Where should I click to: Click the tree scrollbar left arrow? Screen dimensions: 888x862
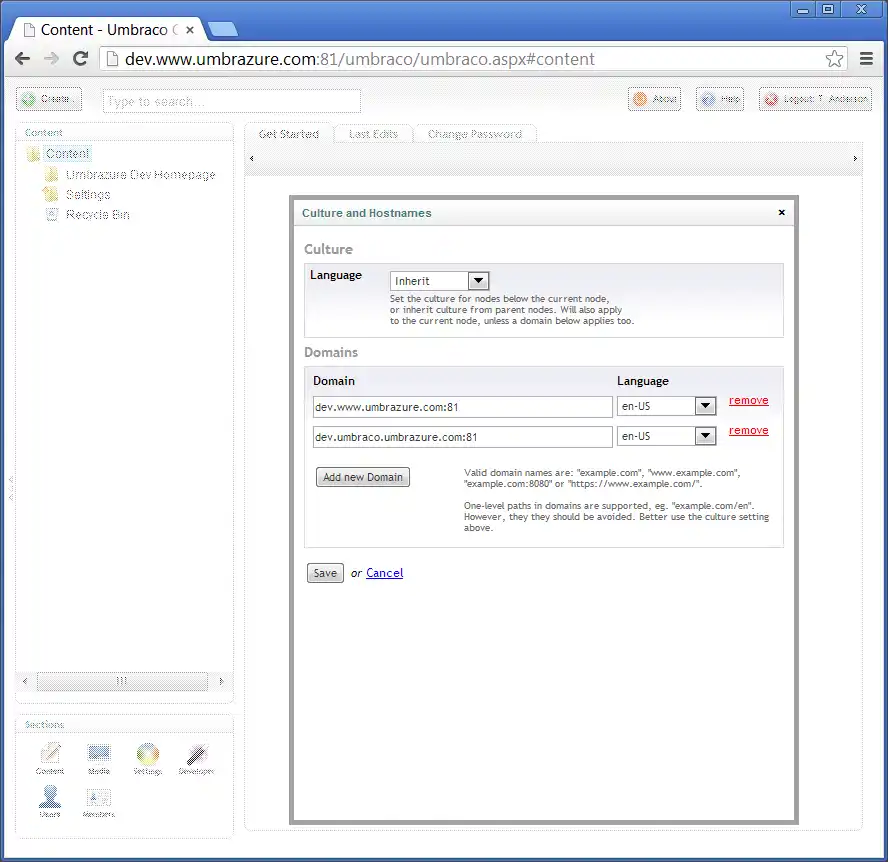(25, 681)
